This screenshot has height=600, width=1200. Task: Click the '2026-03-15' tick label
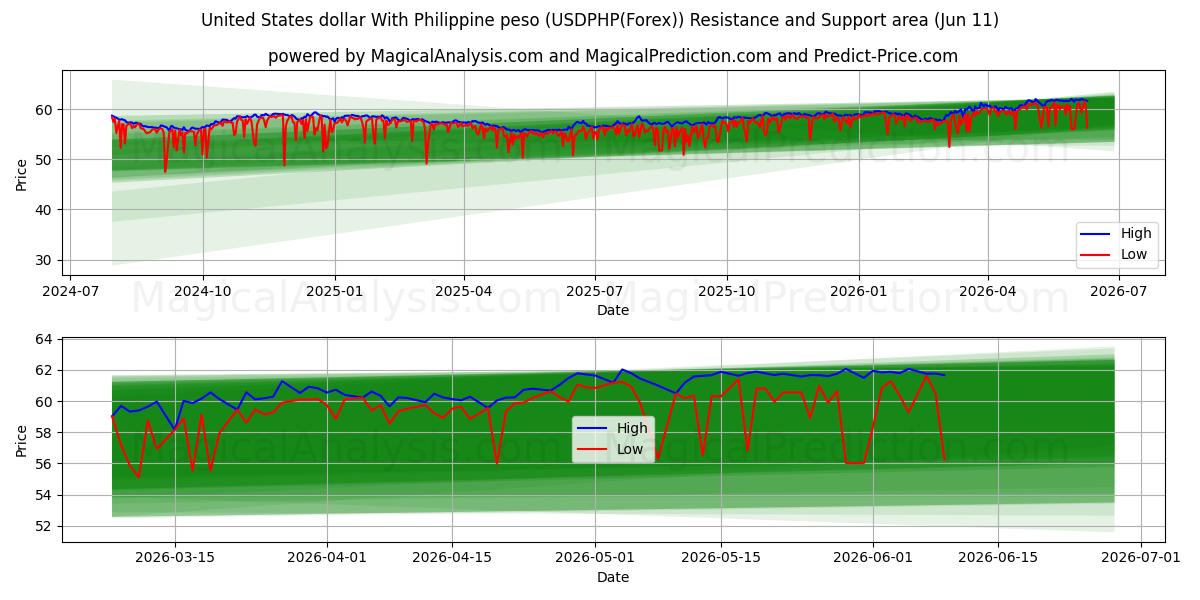pos(175,557)
